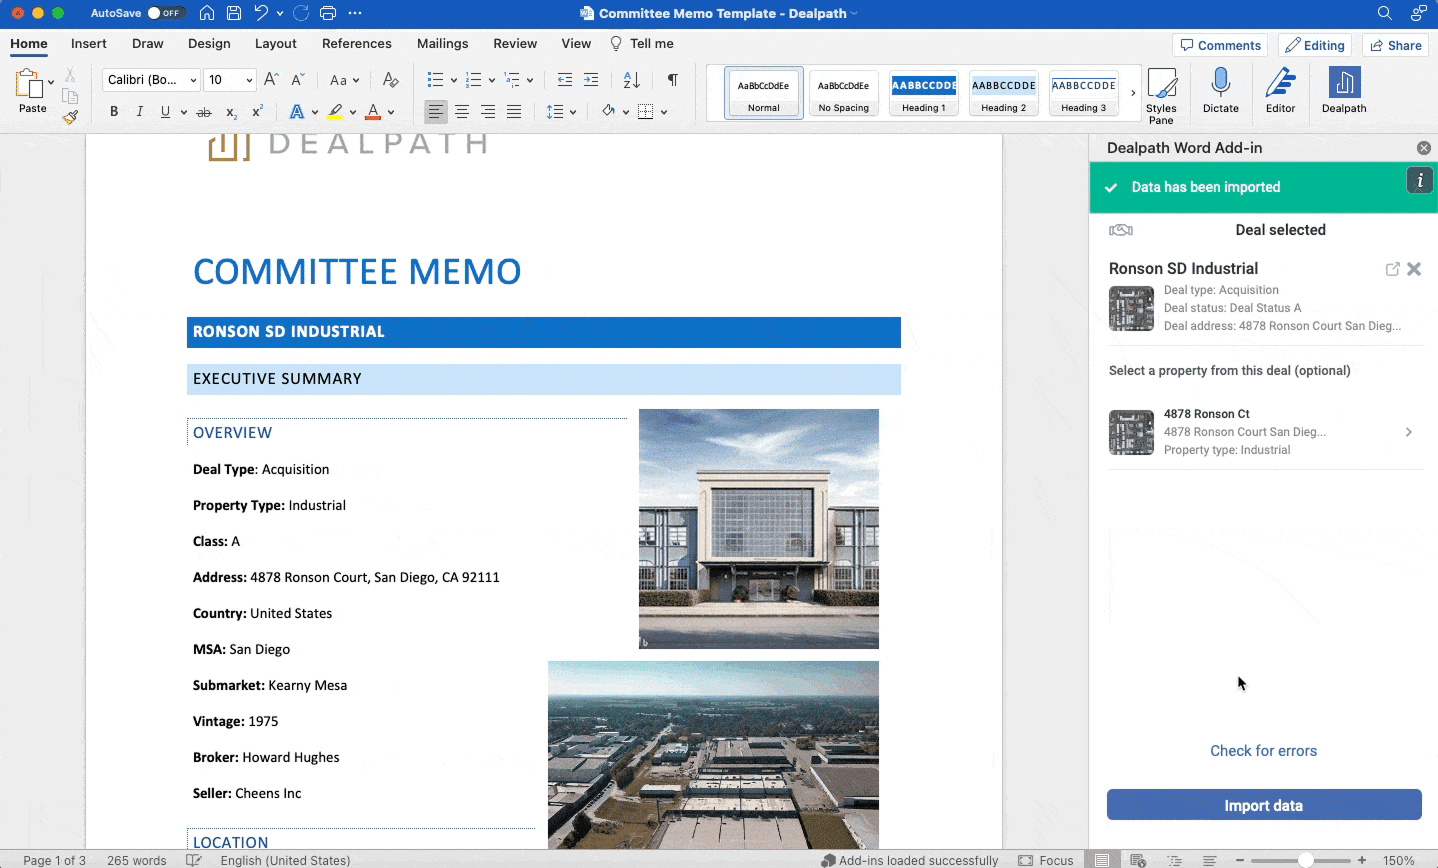Click the Save icon in title bar
This screenshot has height=868, width=1438.
[233, 13]
